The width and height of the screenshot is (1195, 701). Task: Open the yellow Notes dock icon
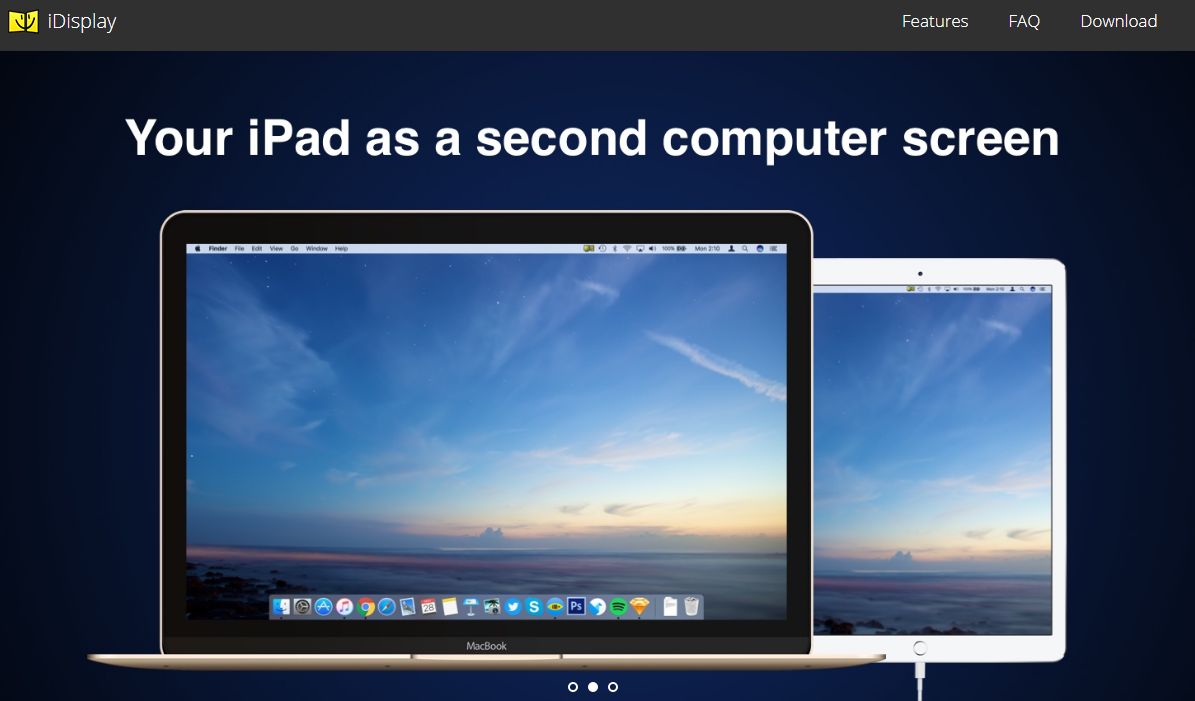450,607
